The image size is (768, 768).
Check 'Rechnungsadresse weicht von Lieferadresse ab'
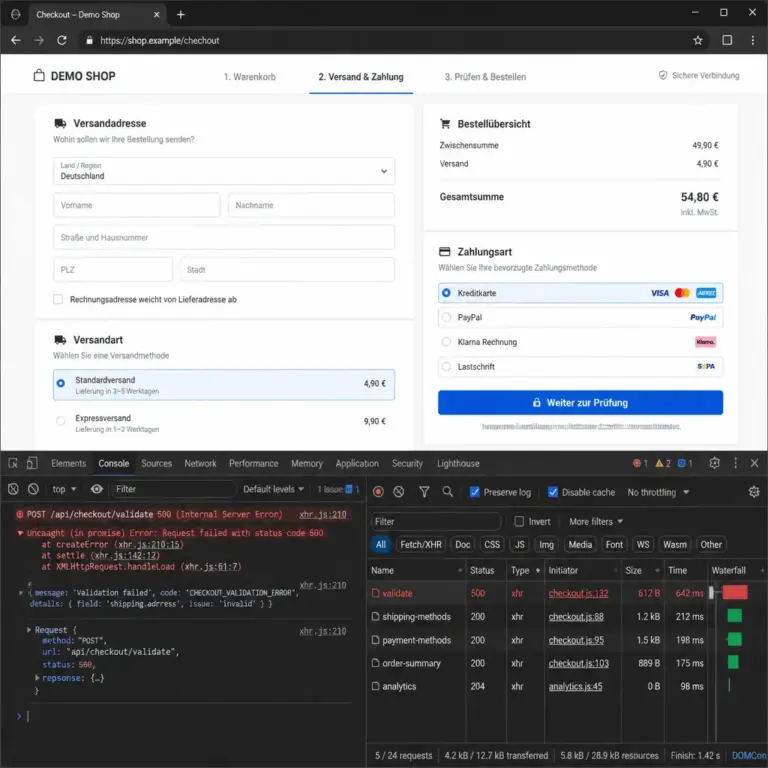[58, 299]
